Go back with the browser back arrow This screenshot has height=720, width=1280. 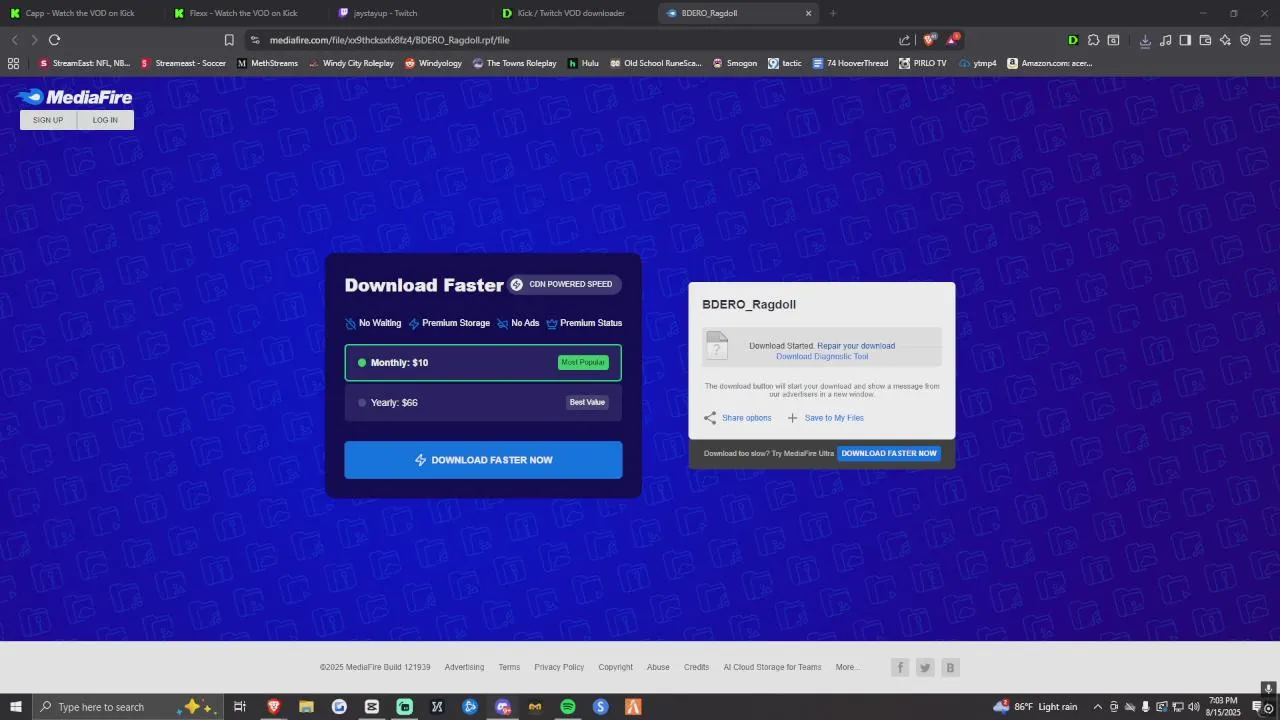tap(14, 40)
